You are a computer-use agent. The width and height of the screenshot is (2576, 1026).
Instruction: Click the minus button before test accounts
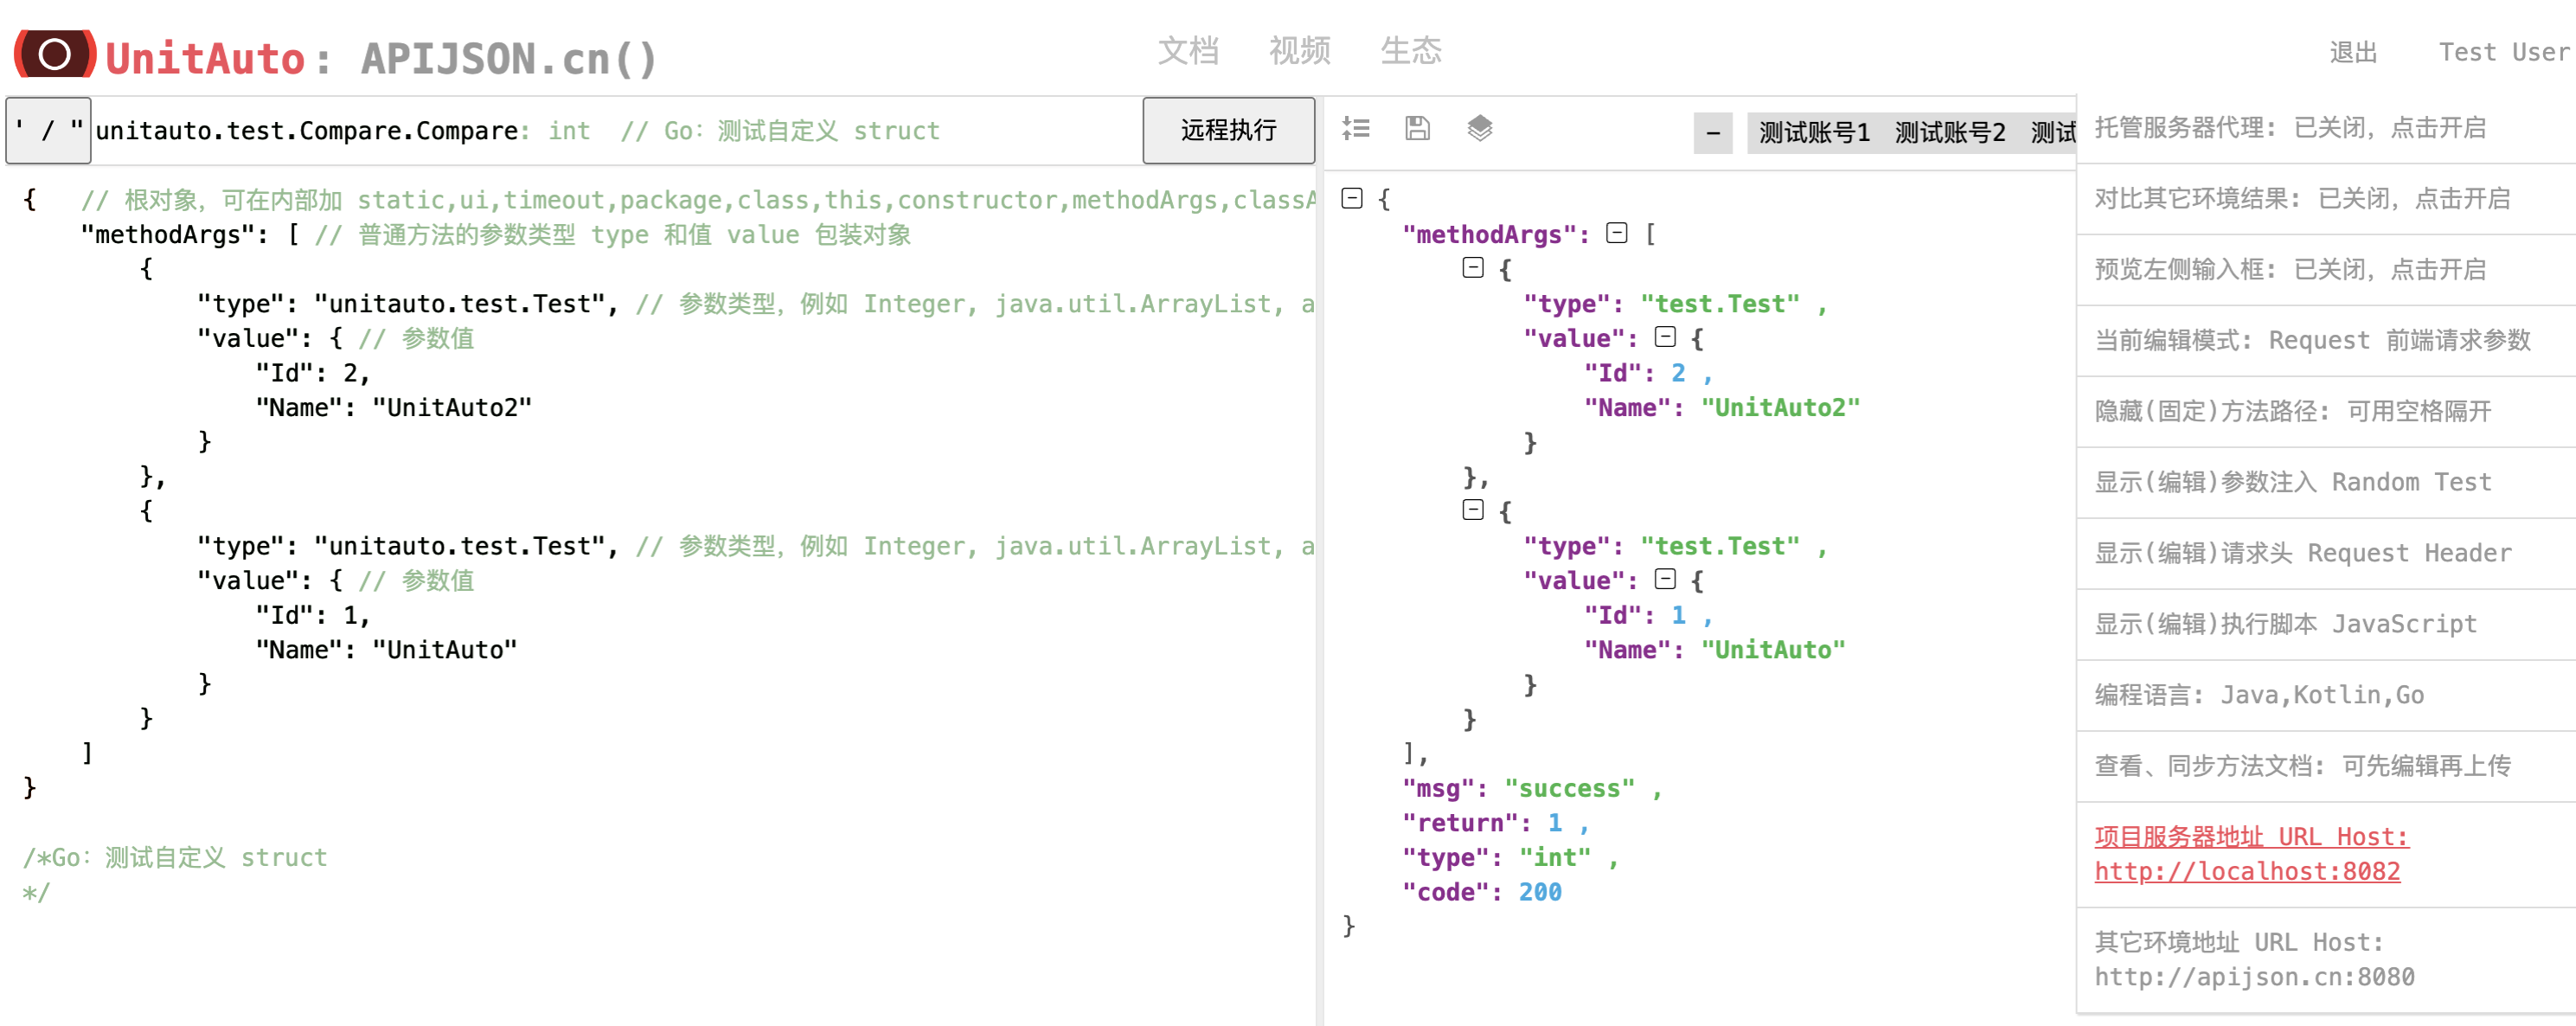(1712, 132)
